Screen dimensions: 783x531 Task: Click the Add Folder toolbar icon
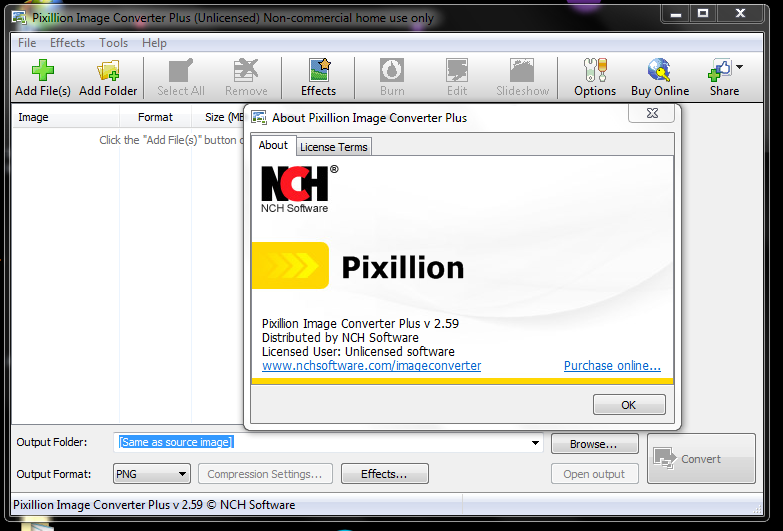click(108, 70)
